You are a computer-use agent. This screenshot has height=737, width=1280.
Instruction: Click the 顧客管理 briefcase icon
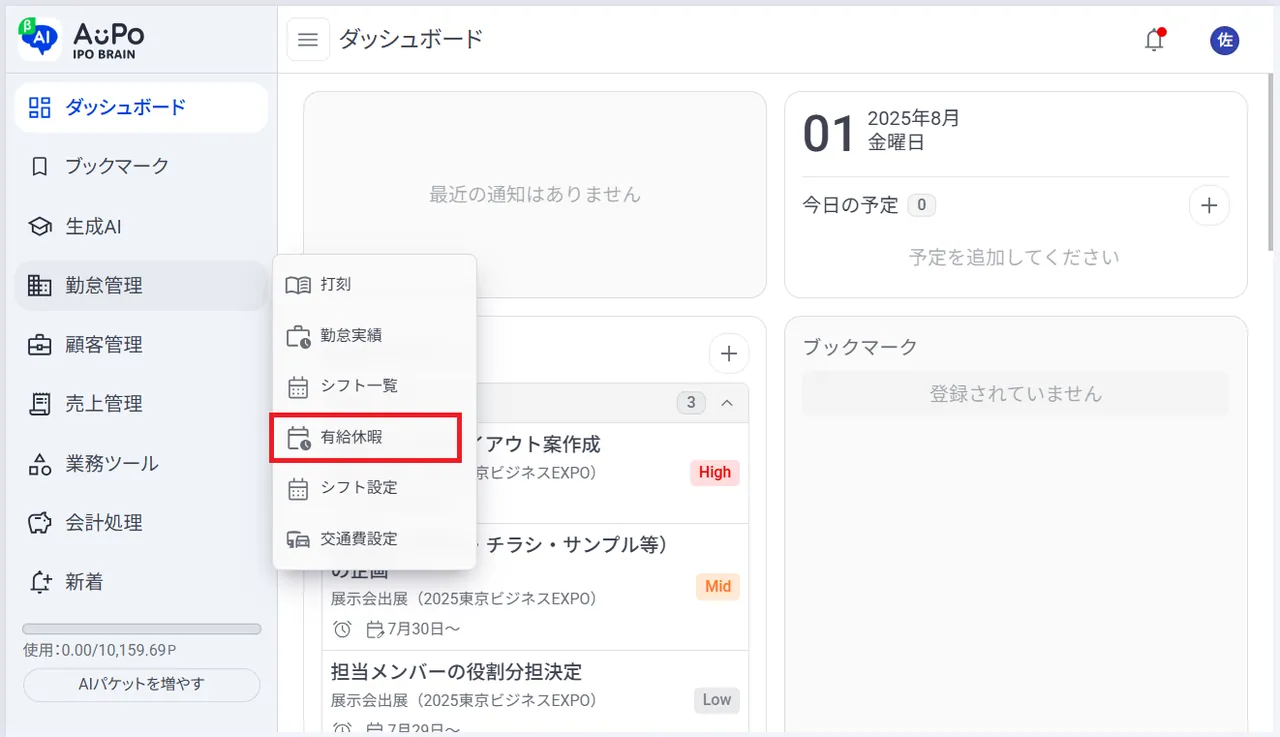point(39,345)
